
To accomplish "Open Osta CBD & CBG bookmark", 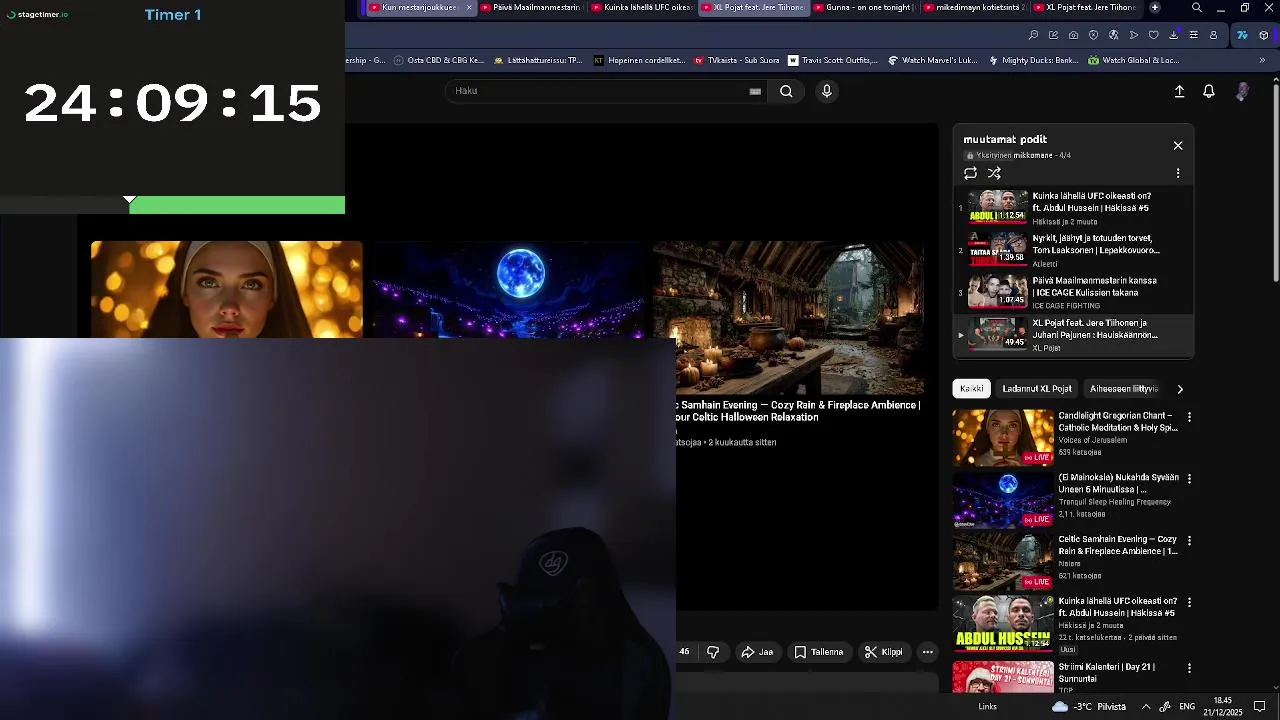I will (x=439, y=60).
